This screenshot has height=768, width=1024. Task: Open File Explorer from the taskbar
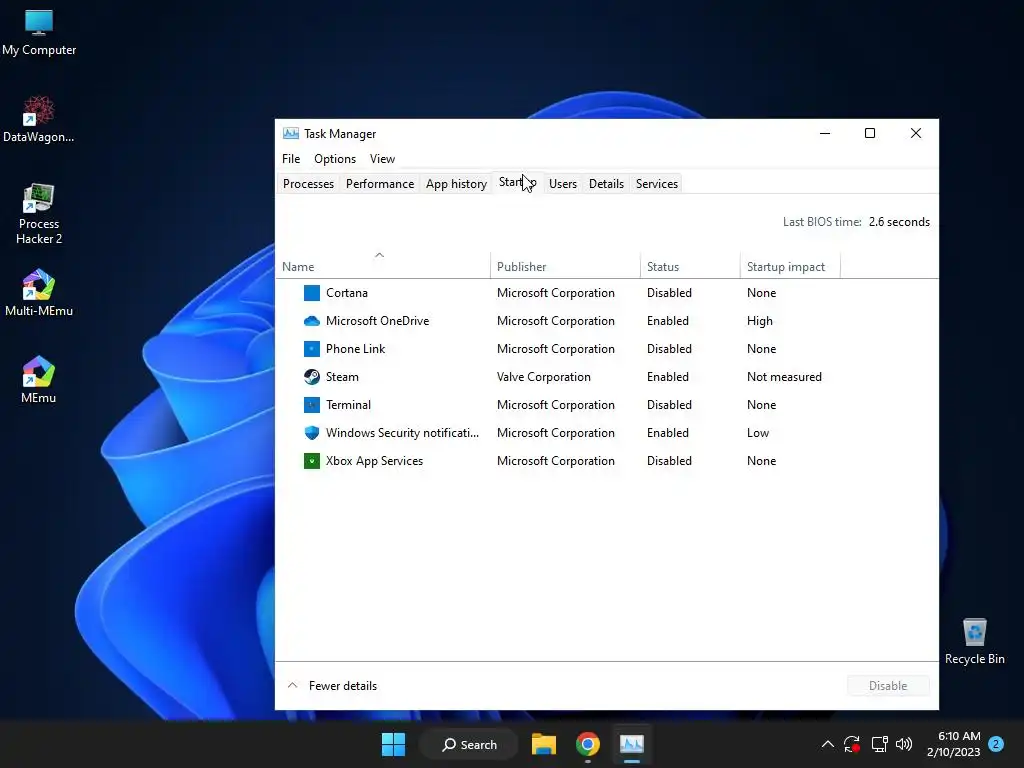click(x=543, y=744)
